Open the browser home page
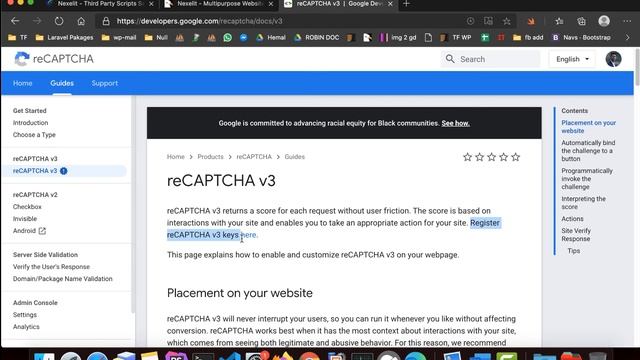Image resolution: width=640 pixels, height=360 pixels. (x=81, y=21)
